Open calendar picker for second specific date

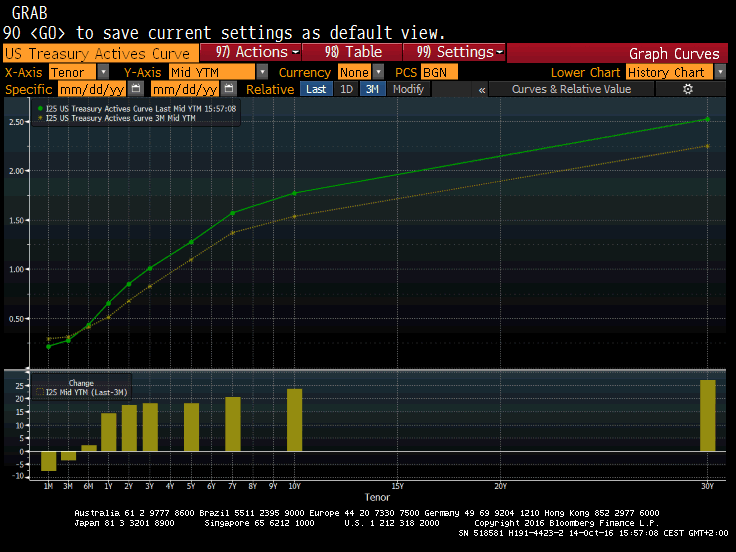tap(229, 89)
